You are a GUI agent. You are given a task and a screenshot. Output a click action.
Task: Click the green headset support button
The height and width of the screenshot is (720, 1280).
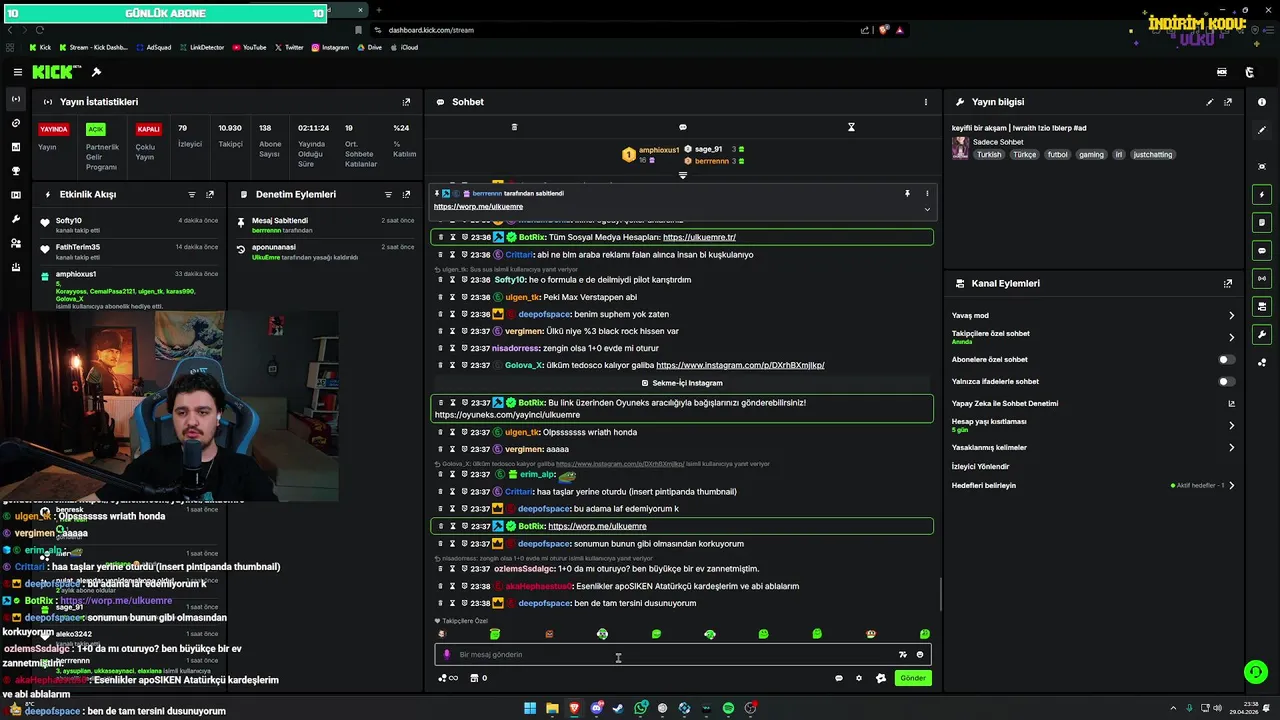1254,672
